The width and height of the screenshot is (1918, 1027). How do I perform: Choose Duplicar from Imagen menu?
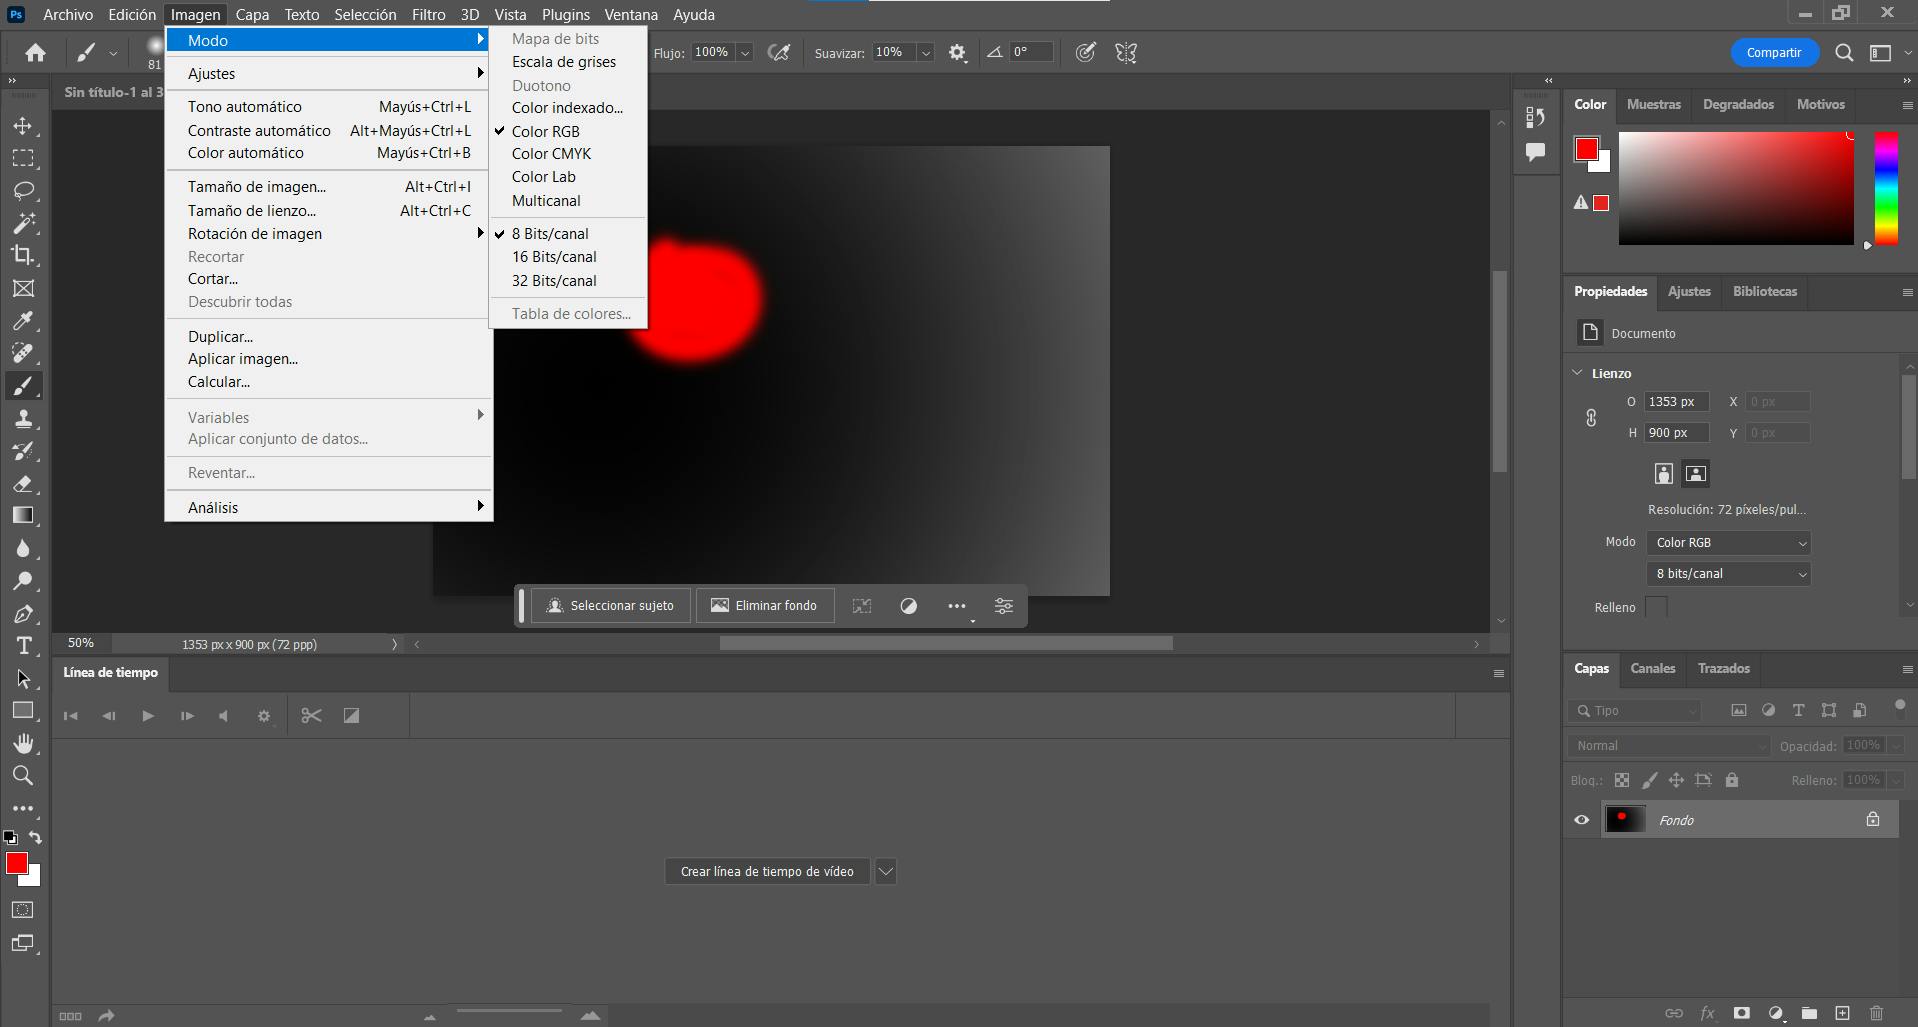[x=329, y=337]
